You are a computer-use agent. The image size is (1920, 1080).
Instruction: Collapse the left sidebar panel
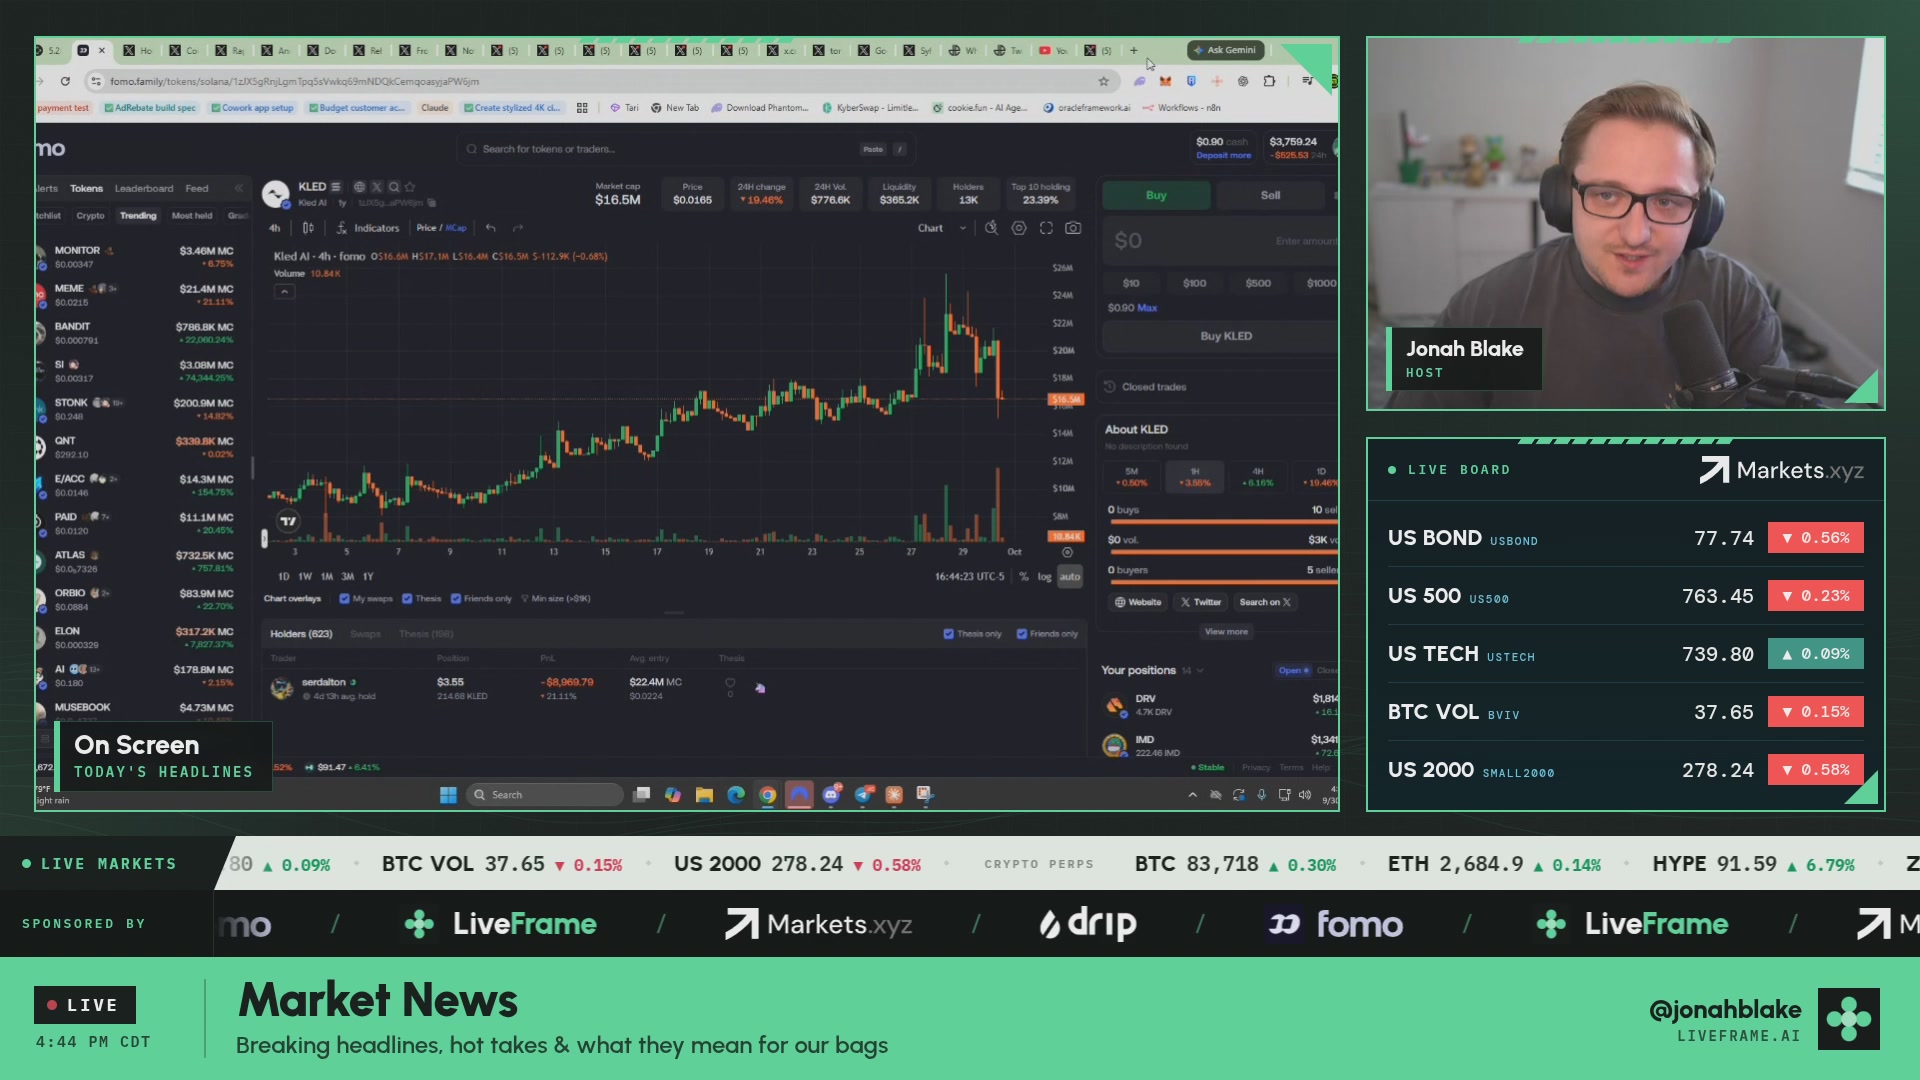point(238,188)
